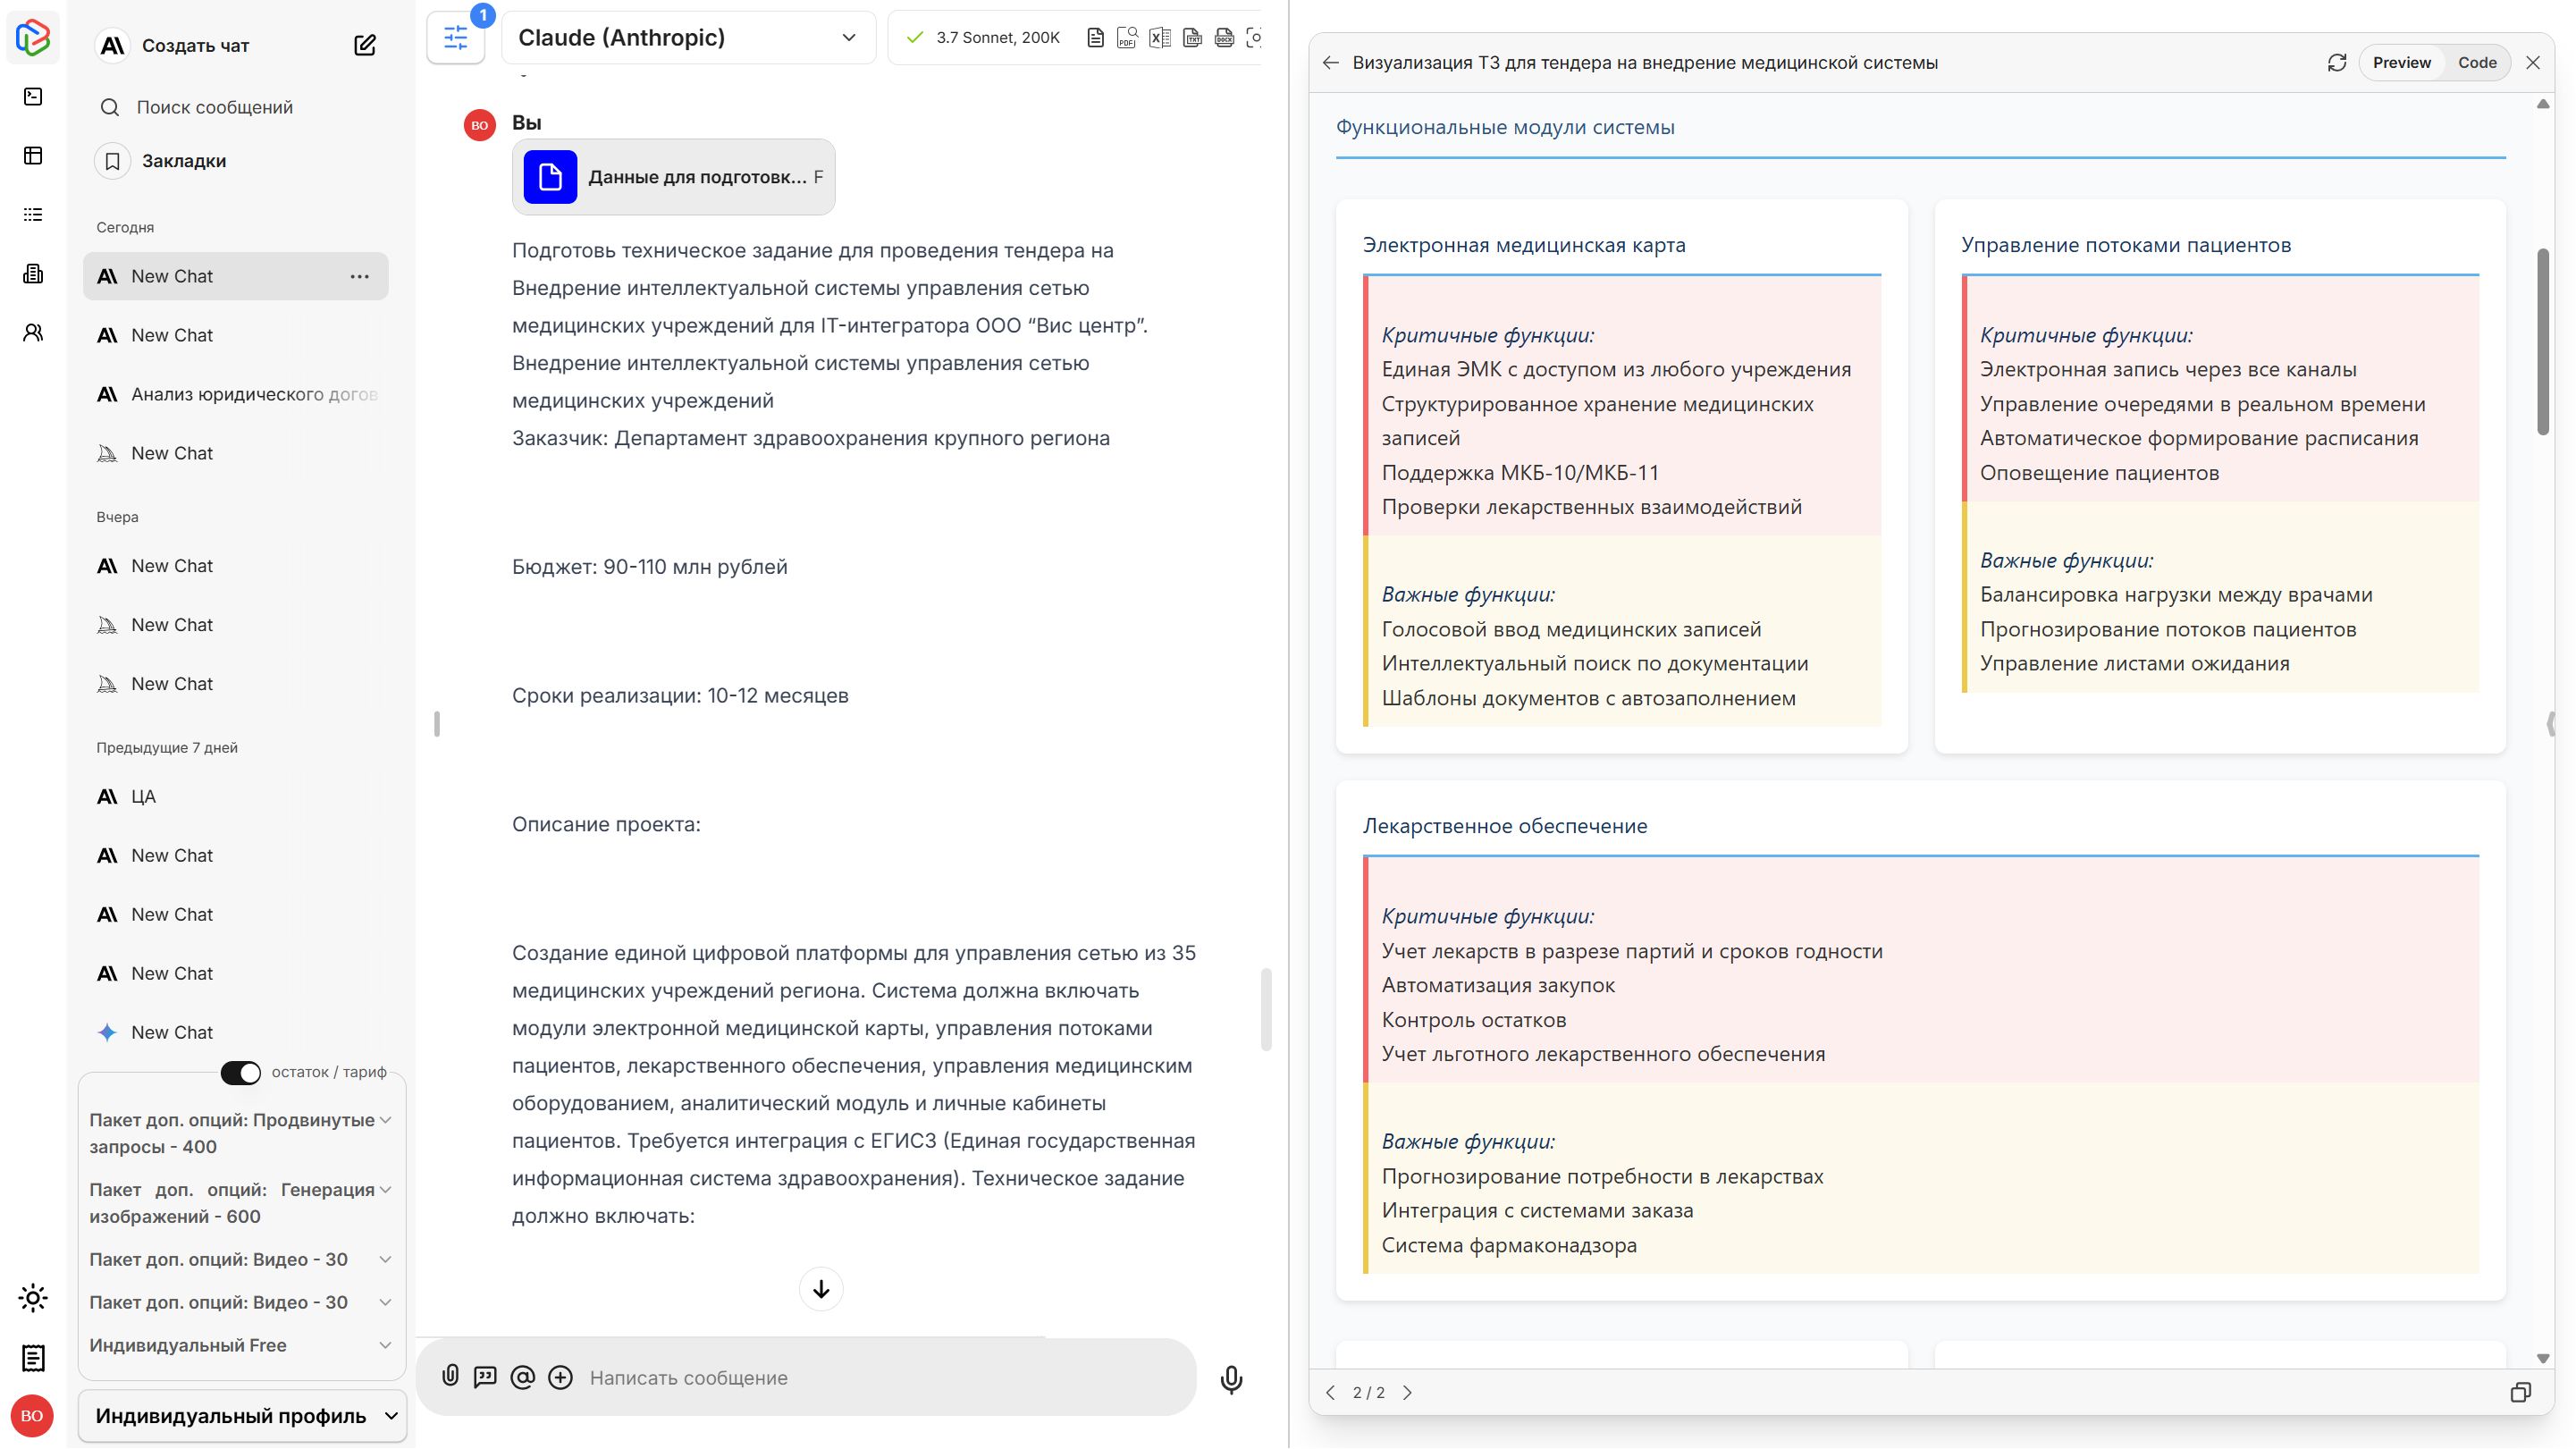Click the PDF search icon

[x=1127, y=38]
